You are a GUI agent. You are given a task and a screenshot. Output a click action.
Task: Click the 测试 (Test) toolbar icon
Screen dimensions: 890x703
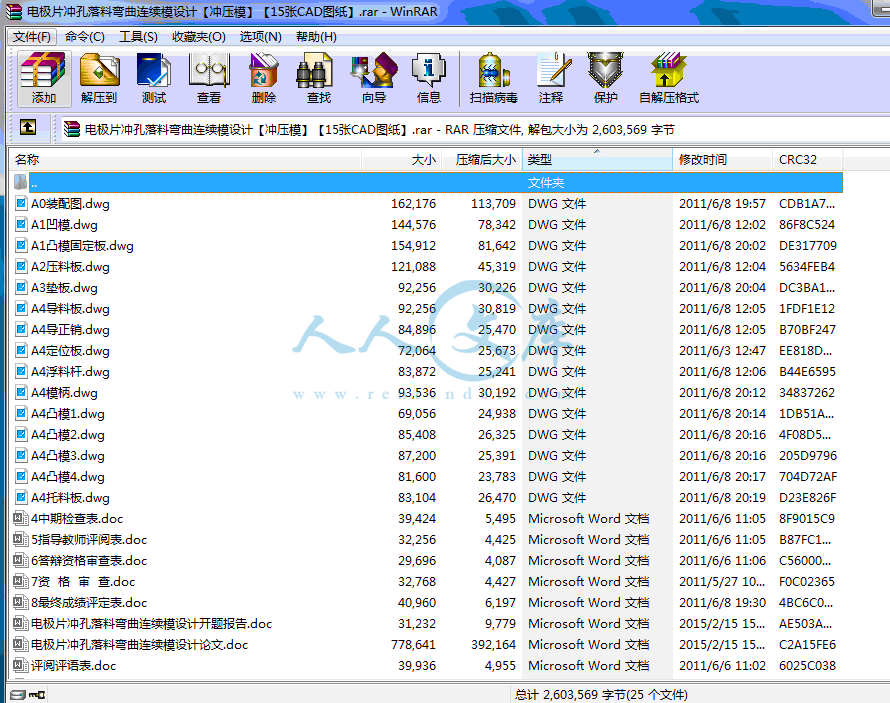(154, 78)
